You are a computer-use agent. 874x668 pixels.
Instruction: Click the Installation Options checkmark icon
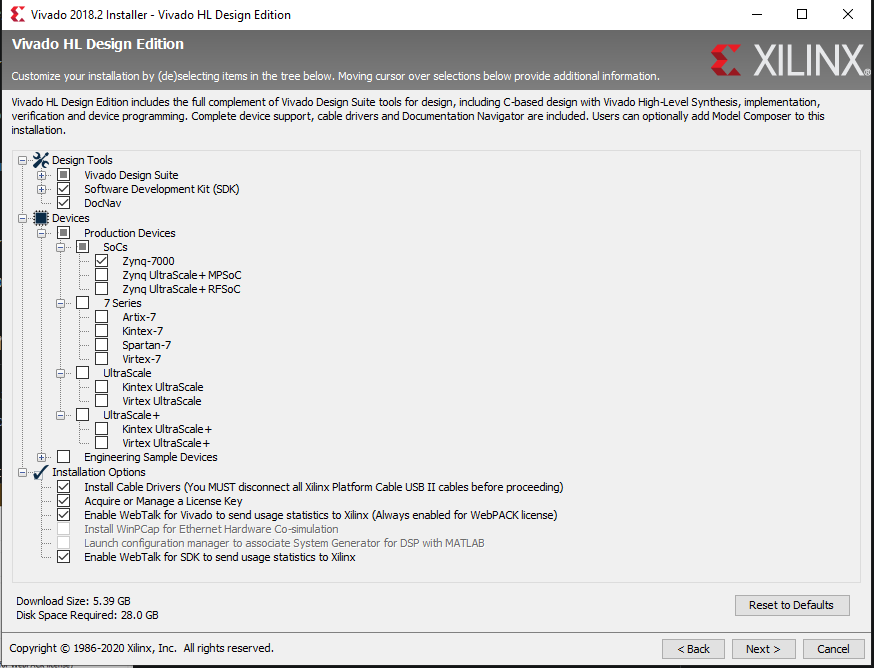[x=41, y=472]
